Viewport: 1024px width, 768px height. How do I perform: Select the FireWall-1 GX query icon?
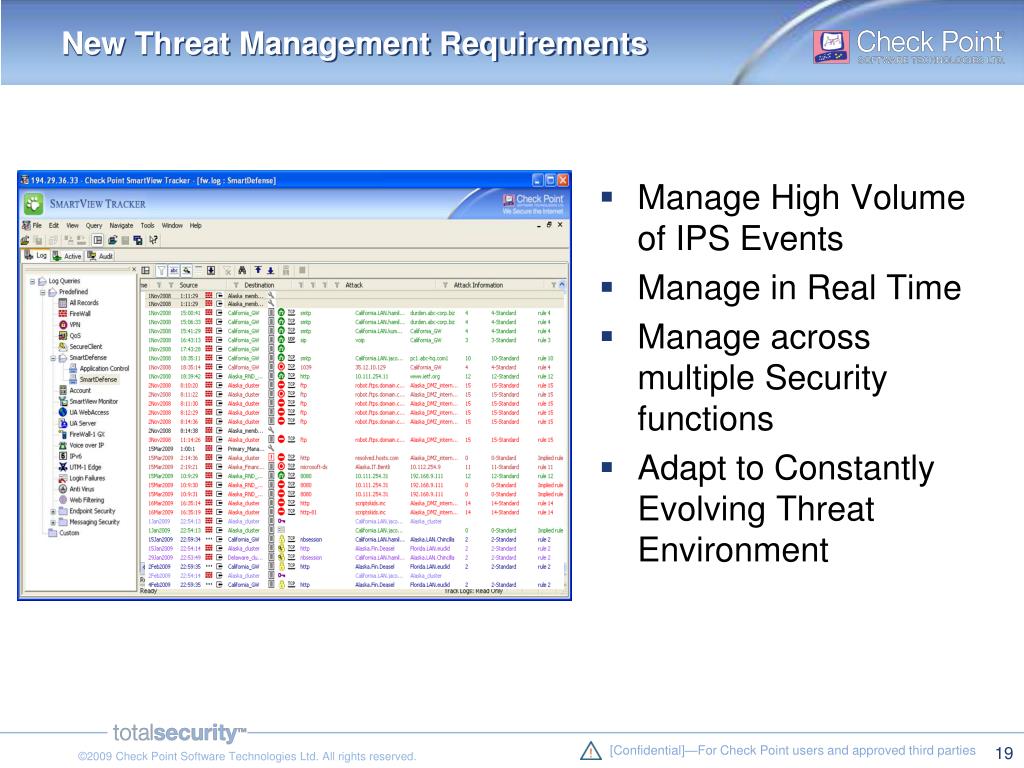pyautogui.click(x=63, y=434)
